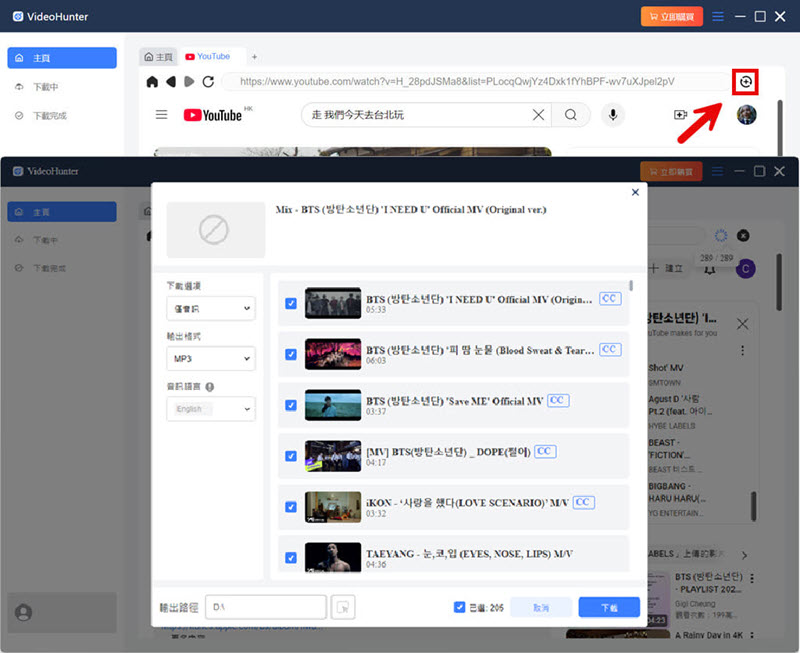Click Blood Sweat & Tears thumbnail

(333, 354)
